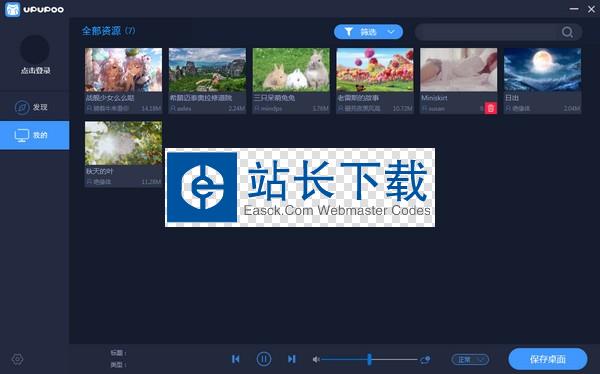Skip to the previous wallpaper
This screenshot has width=600, height=374.
coord(236,359)
